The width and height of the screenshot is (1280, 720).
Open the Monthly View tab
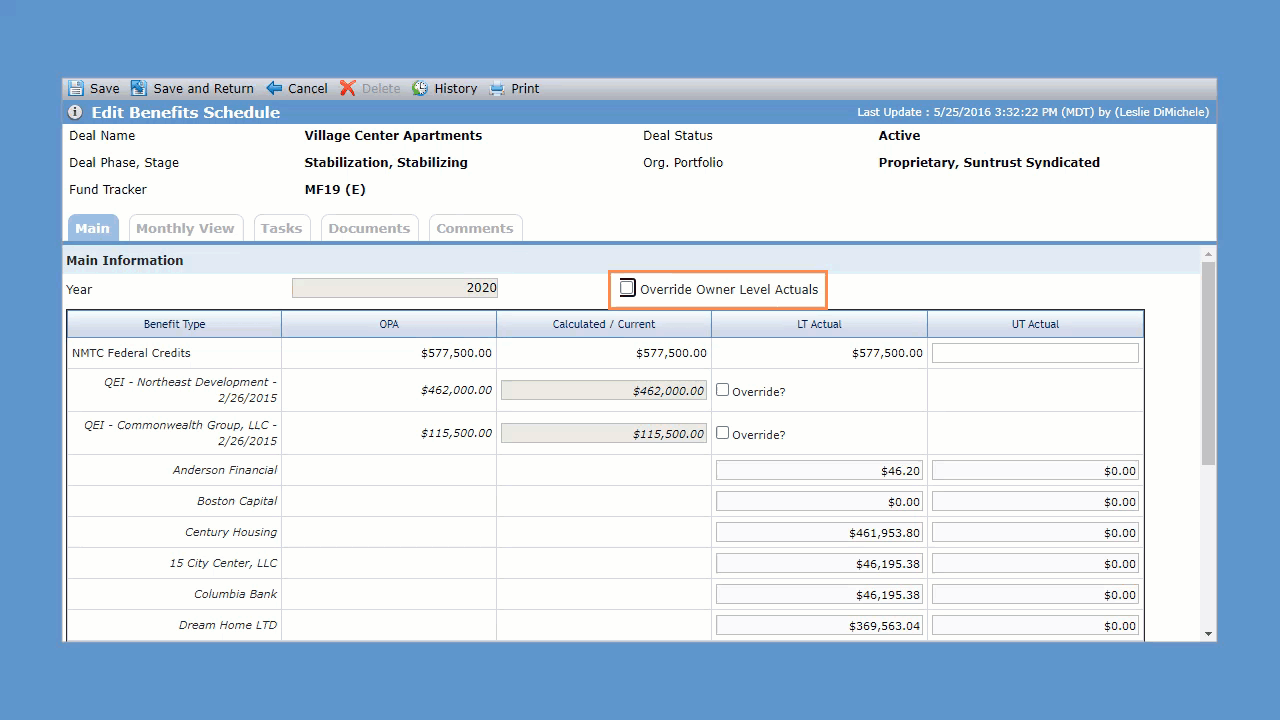tap(185, 228)
